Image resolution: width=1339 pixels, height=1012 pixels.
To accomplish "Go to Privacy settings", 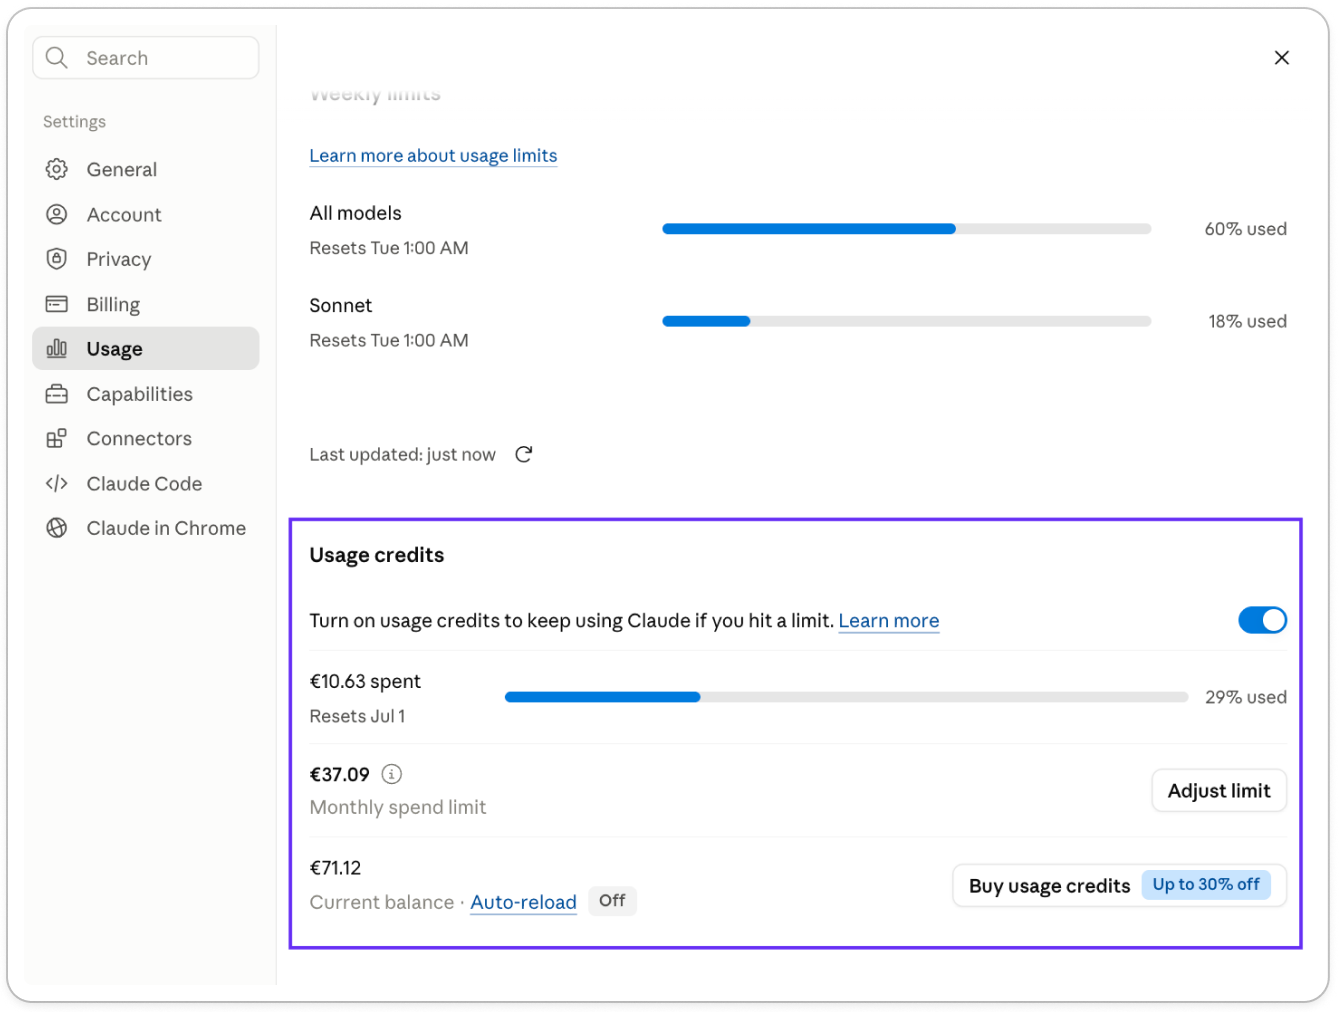I will point(146,259).
